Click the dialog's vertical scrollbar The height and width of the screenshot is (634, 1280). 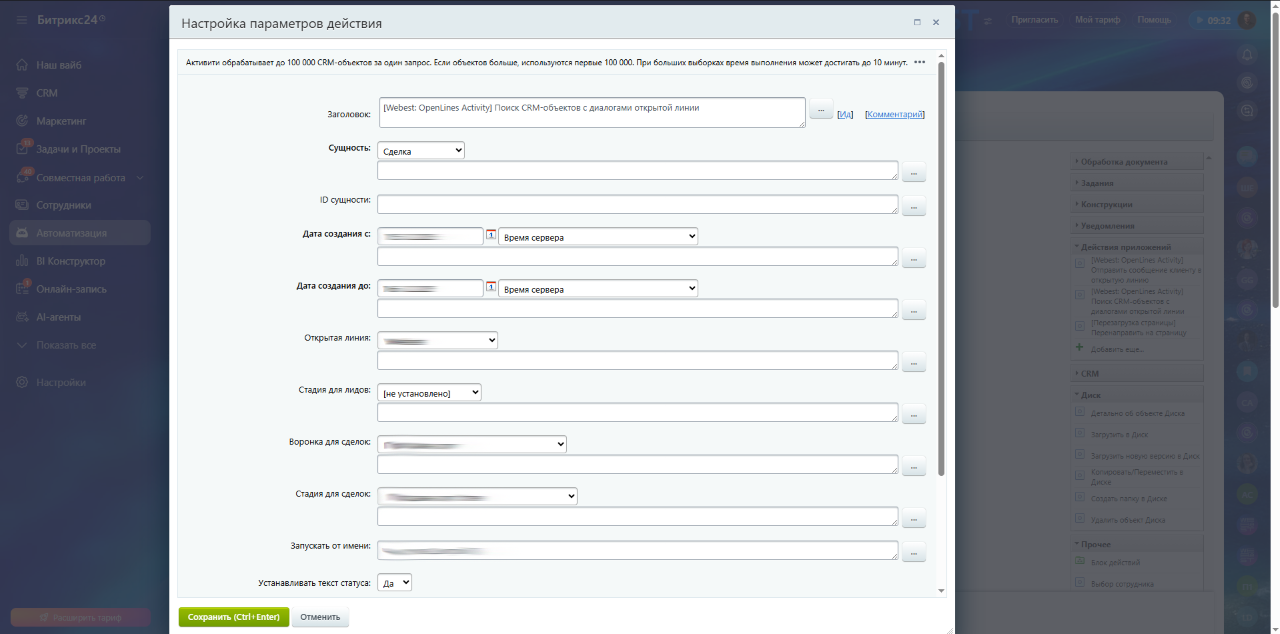click(x=941, y=300)
